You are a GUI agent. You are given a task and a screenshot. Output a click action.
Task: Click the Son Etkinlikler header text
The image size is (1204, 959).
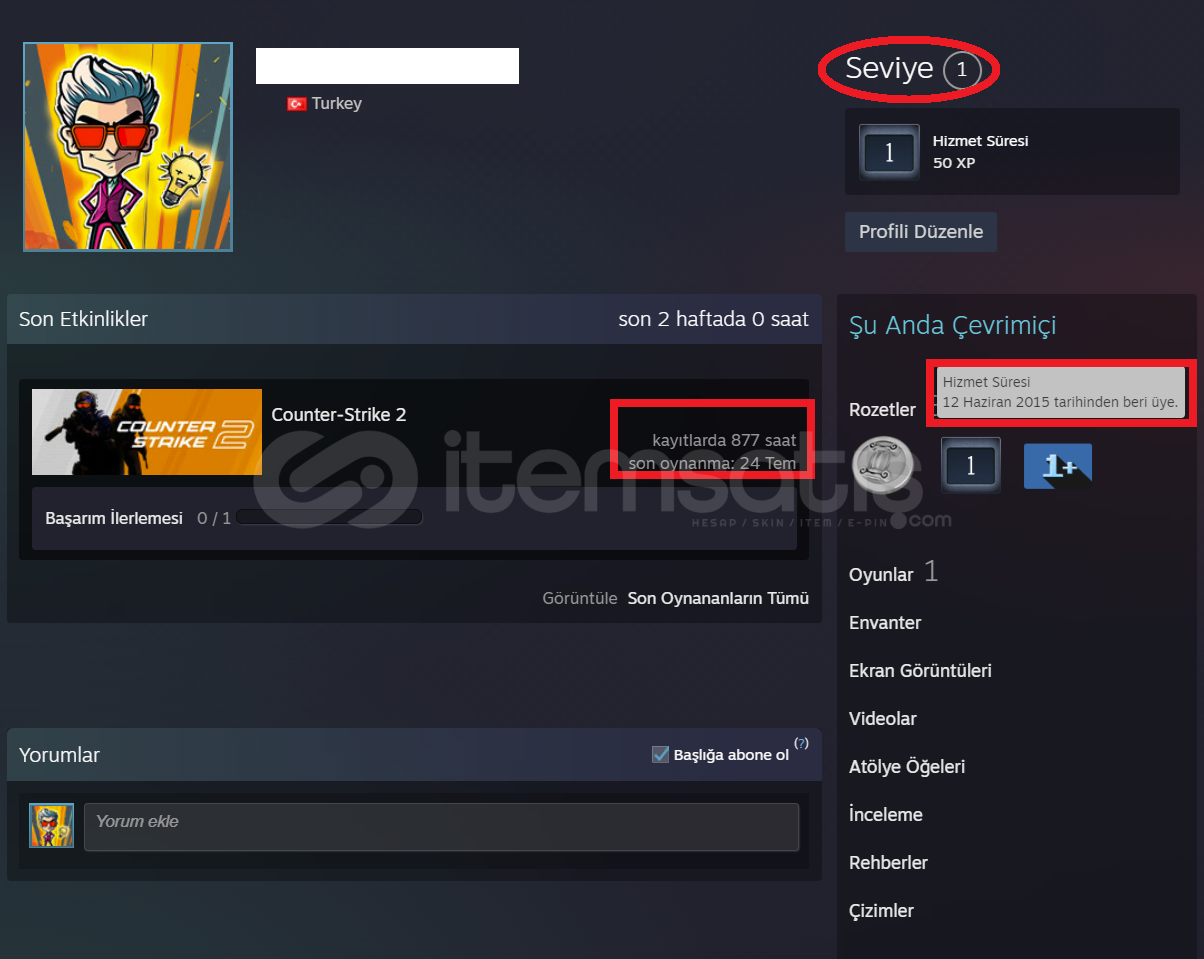(83, 319)
